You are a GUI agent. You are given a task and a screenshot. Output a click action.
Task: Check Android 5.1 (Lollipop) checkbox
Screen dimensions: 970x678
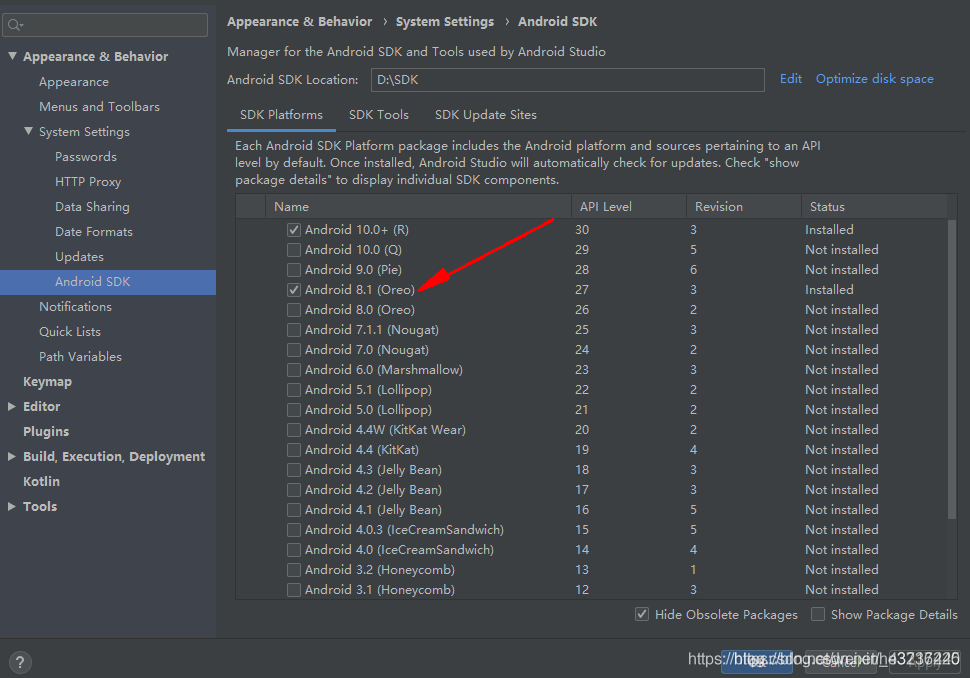(x=294, y=390)
